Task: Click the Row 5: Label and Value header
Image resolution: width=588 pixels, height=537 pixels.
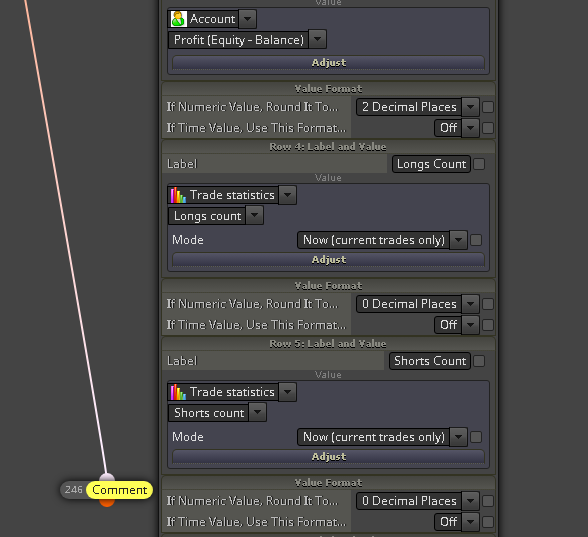Action: 328,344
